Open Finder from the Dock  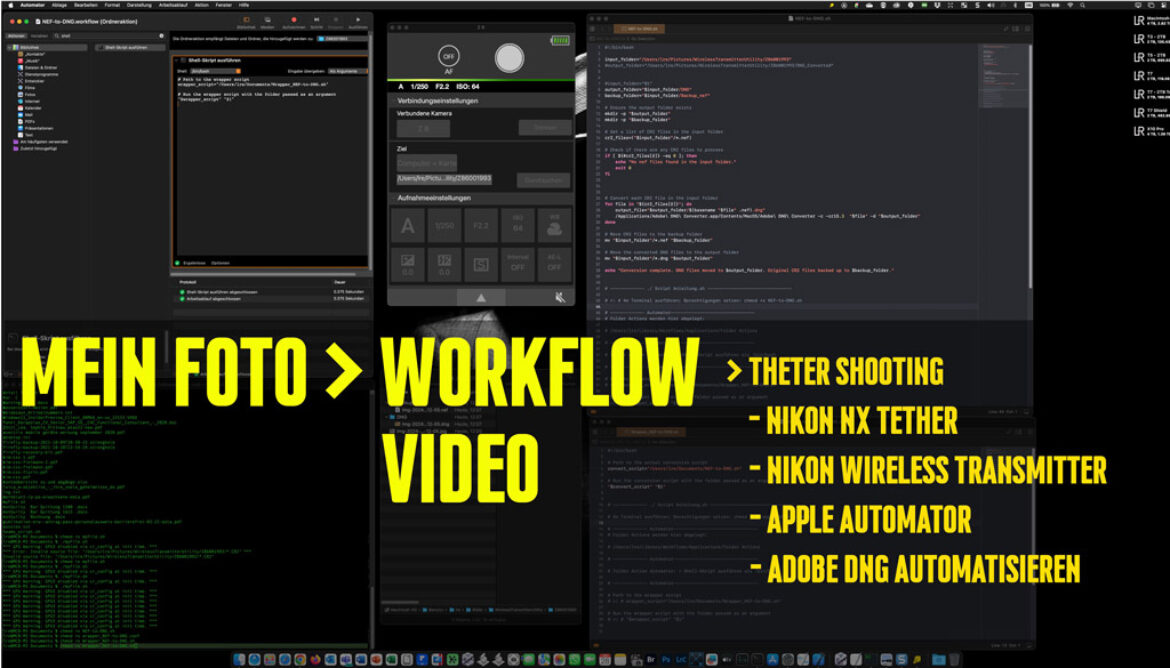point(240,659)
